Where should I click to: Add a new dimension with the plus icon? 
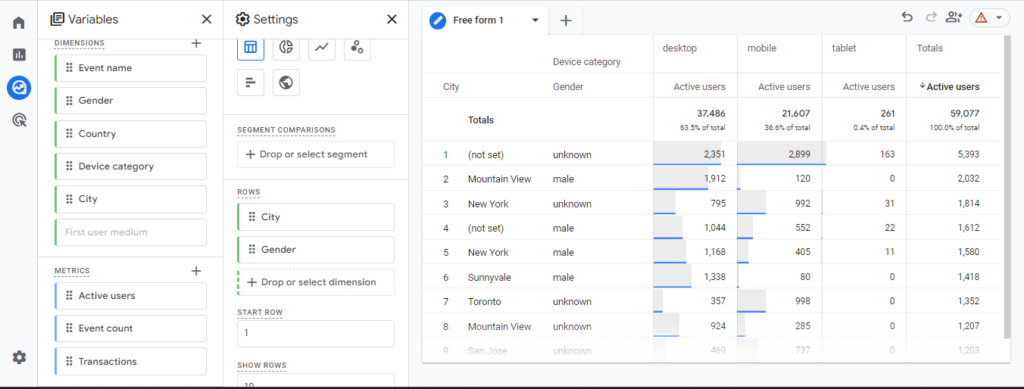tap(196, 43)
